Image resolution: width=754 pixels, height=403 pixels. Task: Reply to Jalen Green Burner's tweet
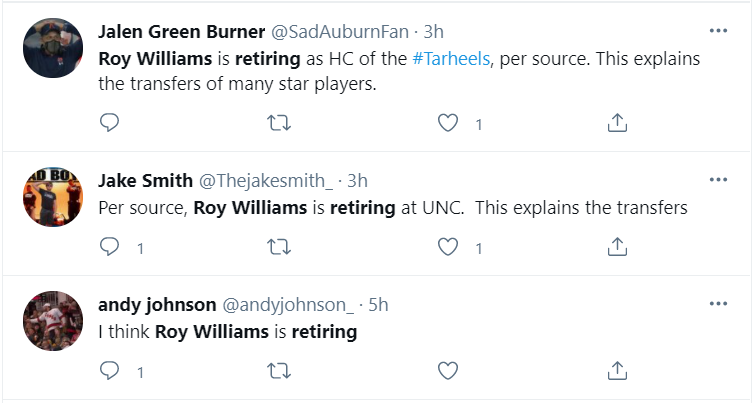pyautogui.click(x=109, y=123)
